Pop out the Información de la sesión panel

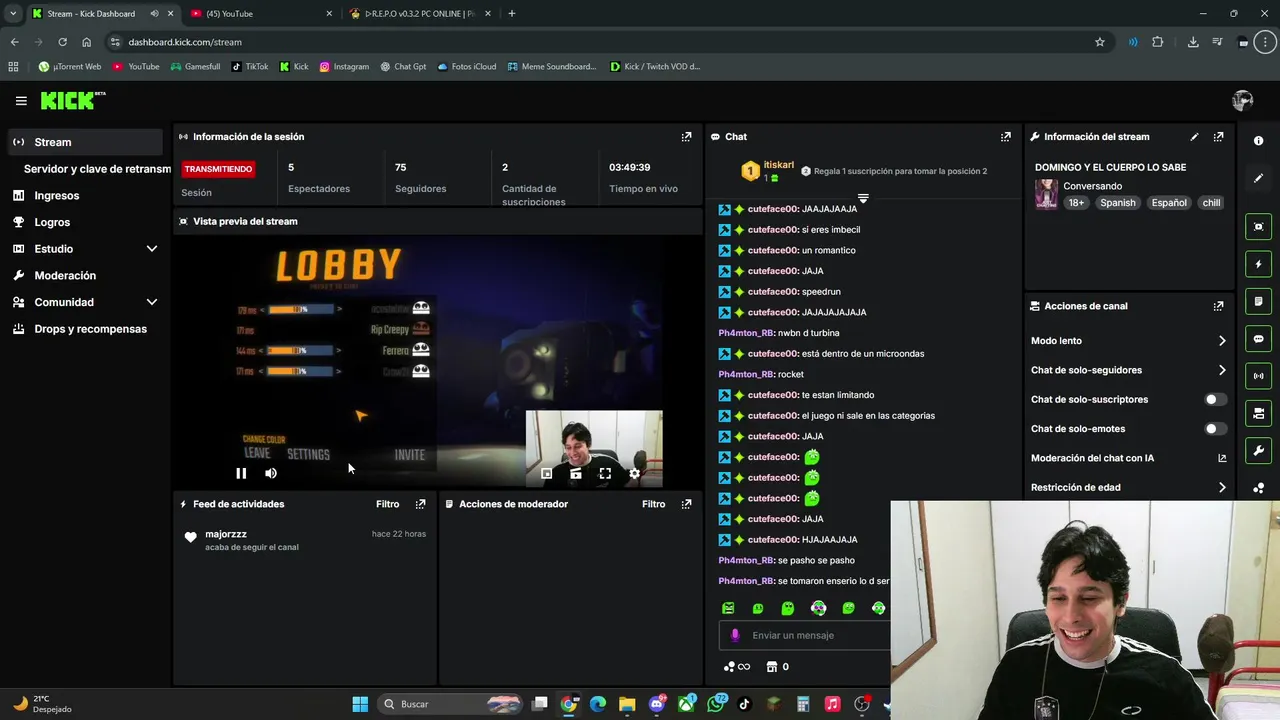(686, 137)
